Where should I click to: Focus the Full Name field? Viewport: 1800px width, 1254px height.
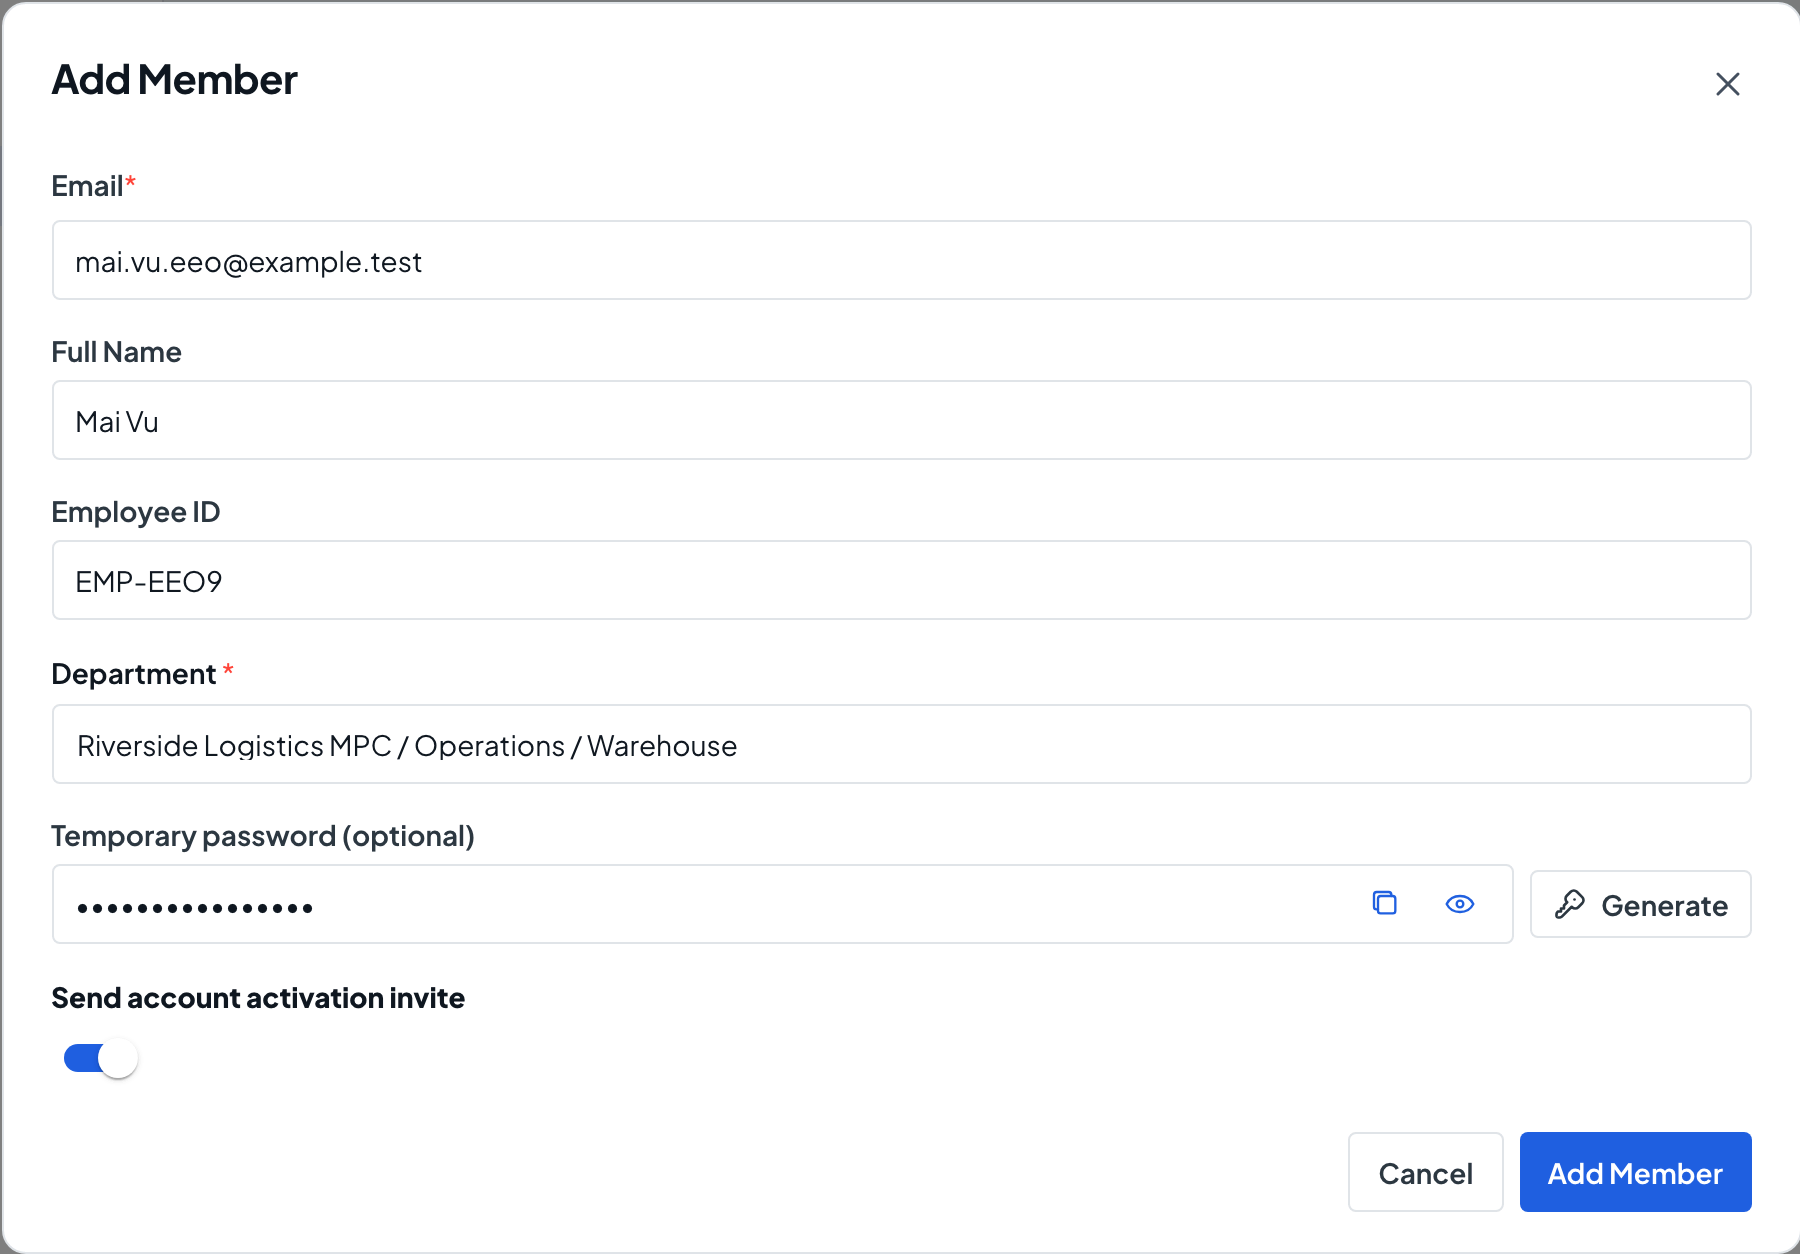[901, 420]
